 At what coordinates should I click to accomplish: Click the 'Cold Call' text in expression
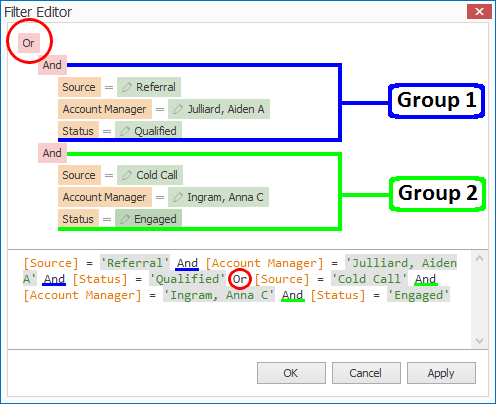369,279
